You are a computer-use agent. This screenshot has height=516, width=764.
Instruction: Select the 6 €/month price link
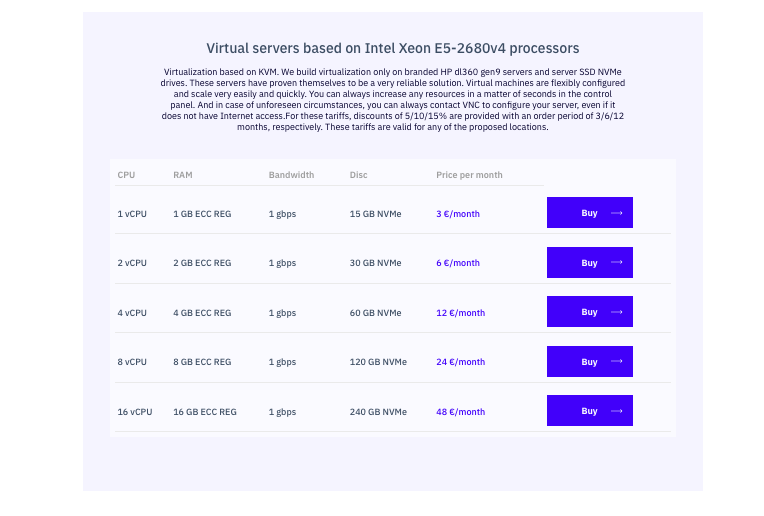tap(458, 263)
